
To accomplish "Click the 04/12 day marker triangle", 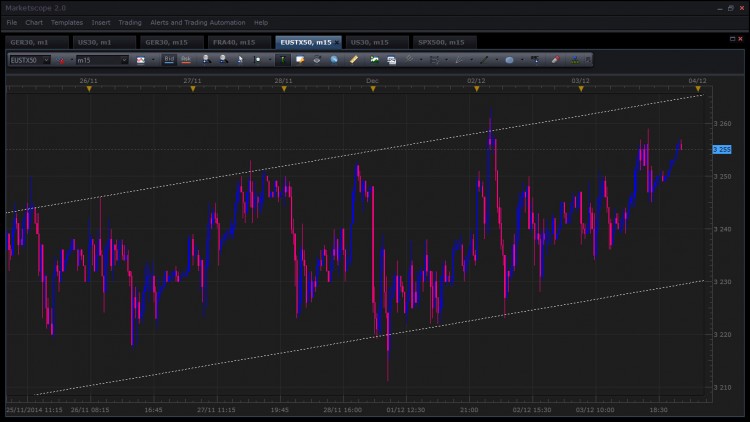I will (698, 89).
